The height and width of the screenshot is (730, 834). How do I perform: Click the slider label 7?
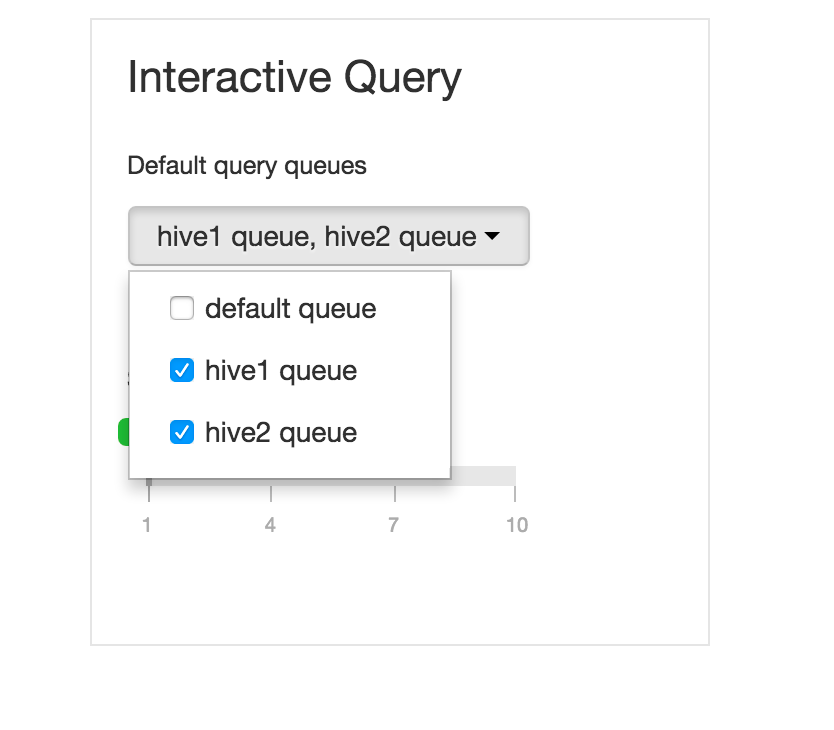click(393, 525)
